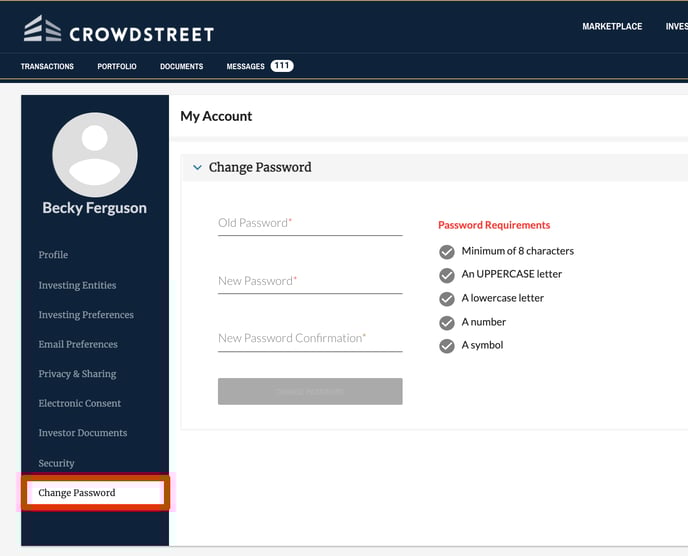Viewport: 688px width, 556px height.
Task: Click the A symbol requirement checkmark
Action: [447, 346]
